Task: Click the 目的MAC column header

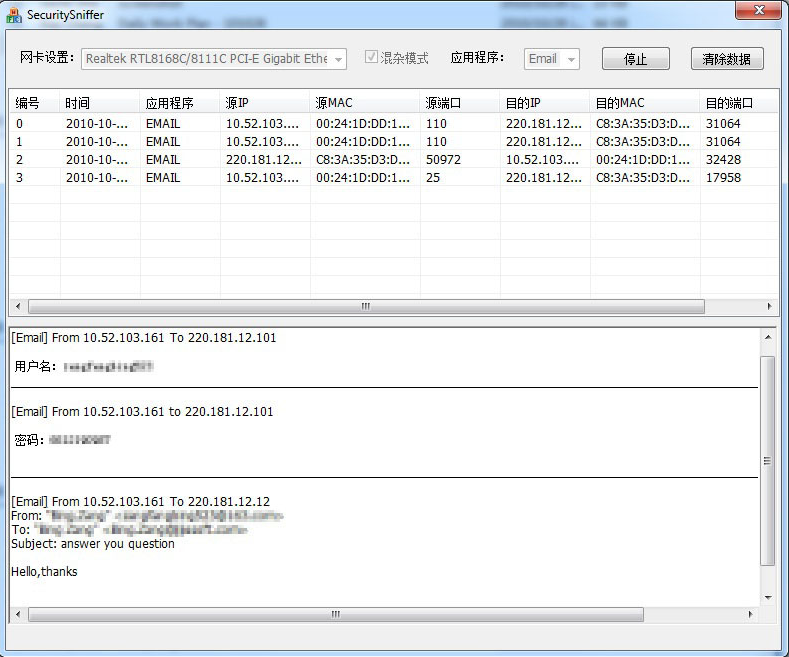Action: [x=645, y=103]
